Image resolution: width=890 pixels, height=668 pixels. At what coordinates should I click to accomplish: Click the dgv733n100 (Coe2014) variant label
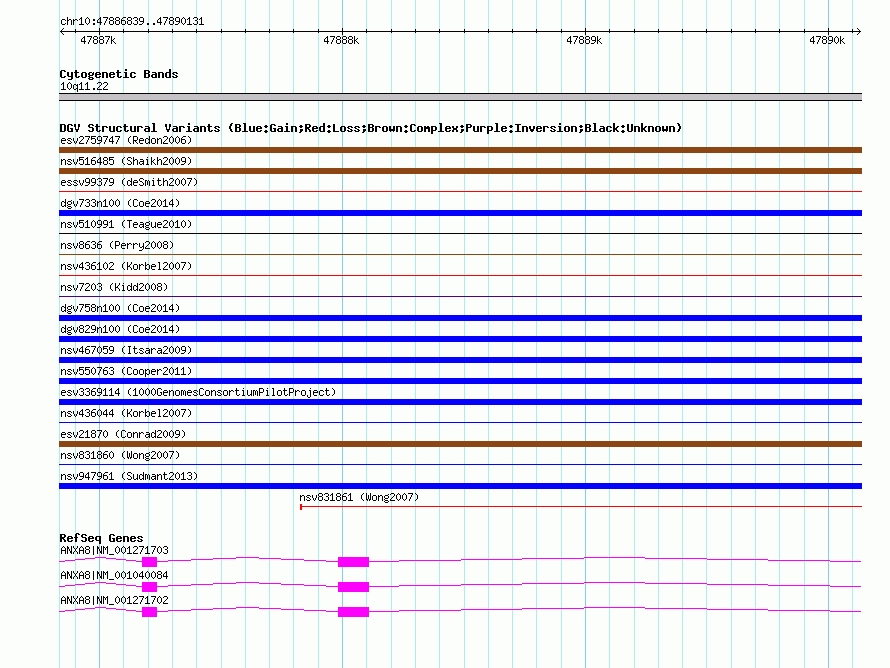pos(120,203)
